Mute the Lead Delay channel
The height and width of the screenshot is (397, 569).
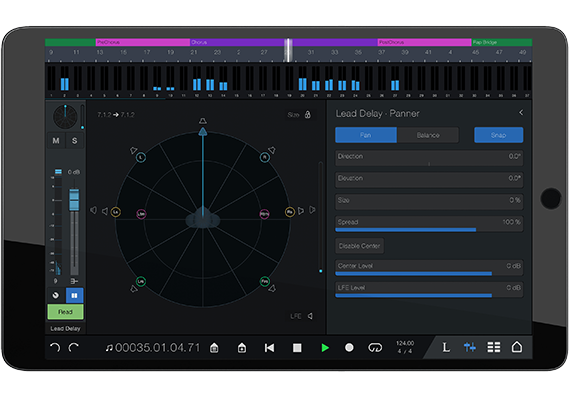coord(56,140)
